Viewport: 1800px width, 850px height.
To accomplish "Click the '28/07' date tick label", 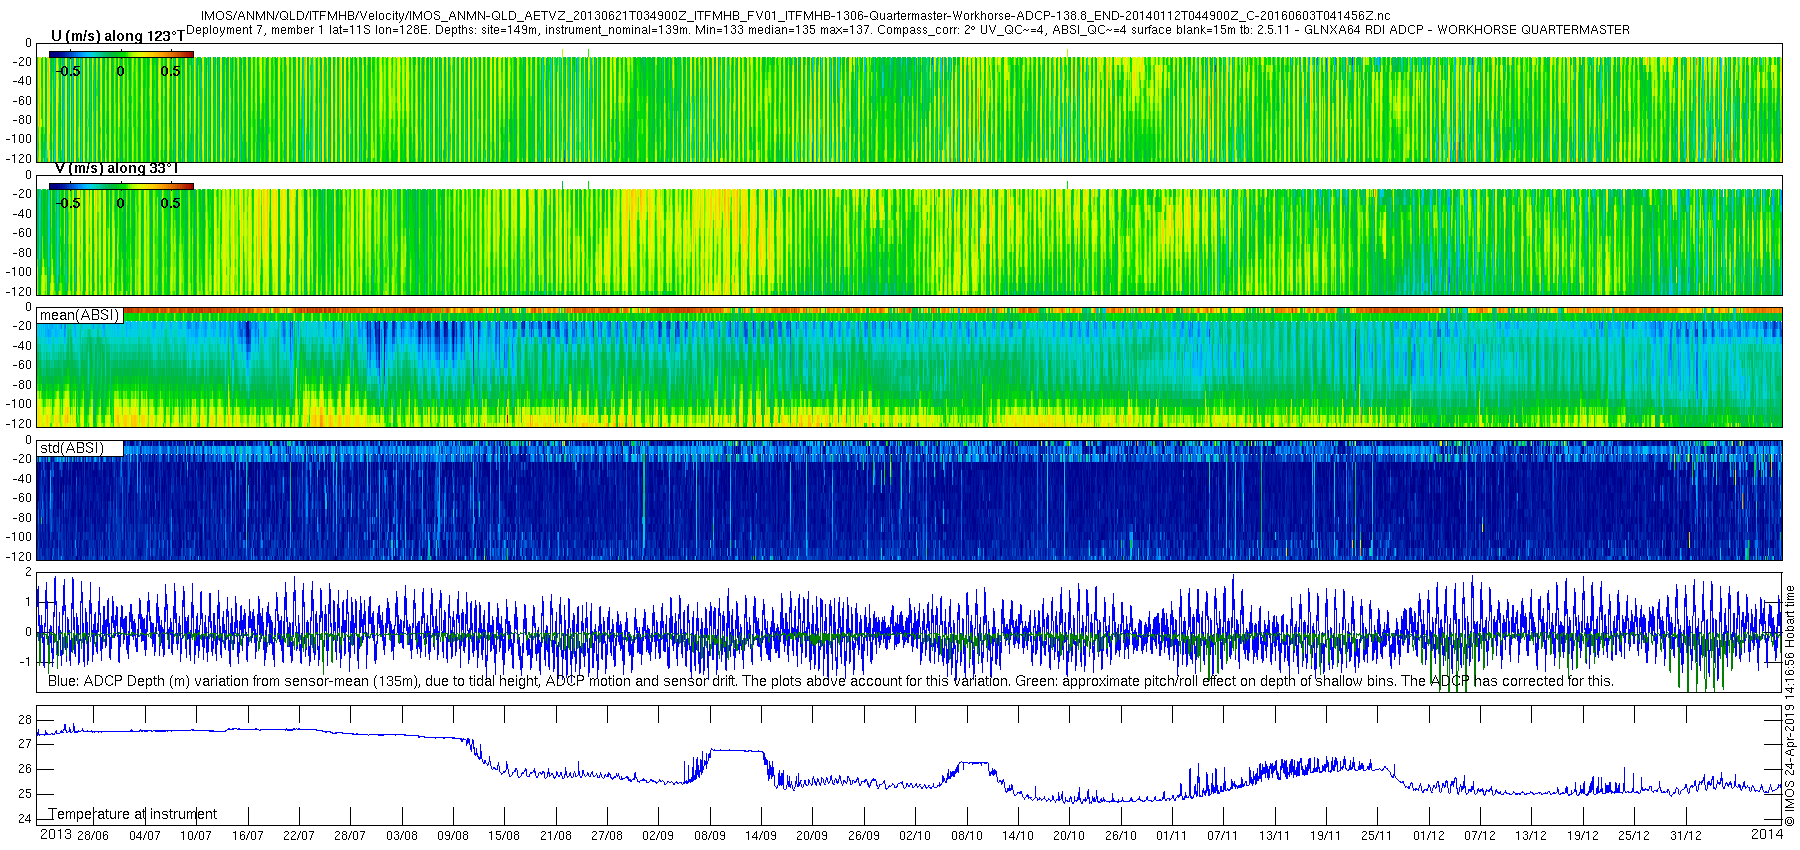I will coord(350,836).
